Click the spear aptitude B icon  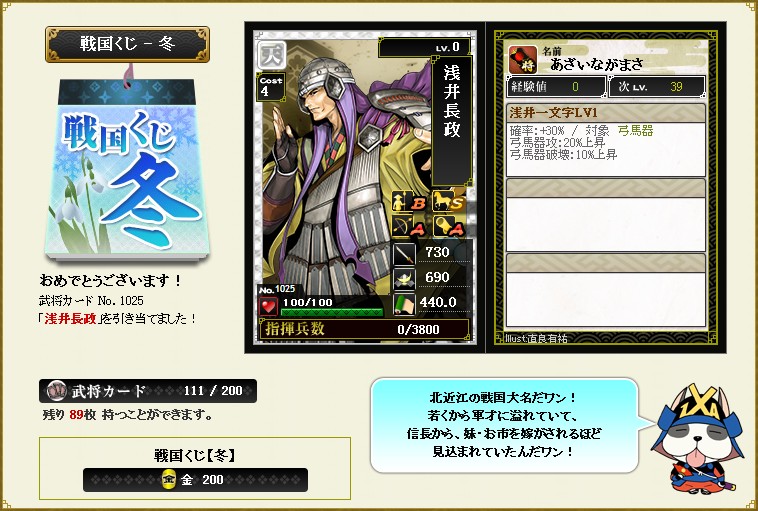[x=409, y=202]
